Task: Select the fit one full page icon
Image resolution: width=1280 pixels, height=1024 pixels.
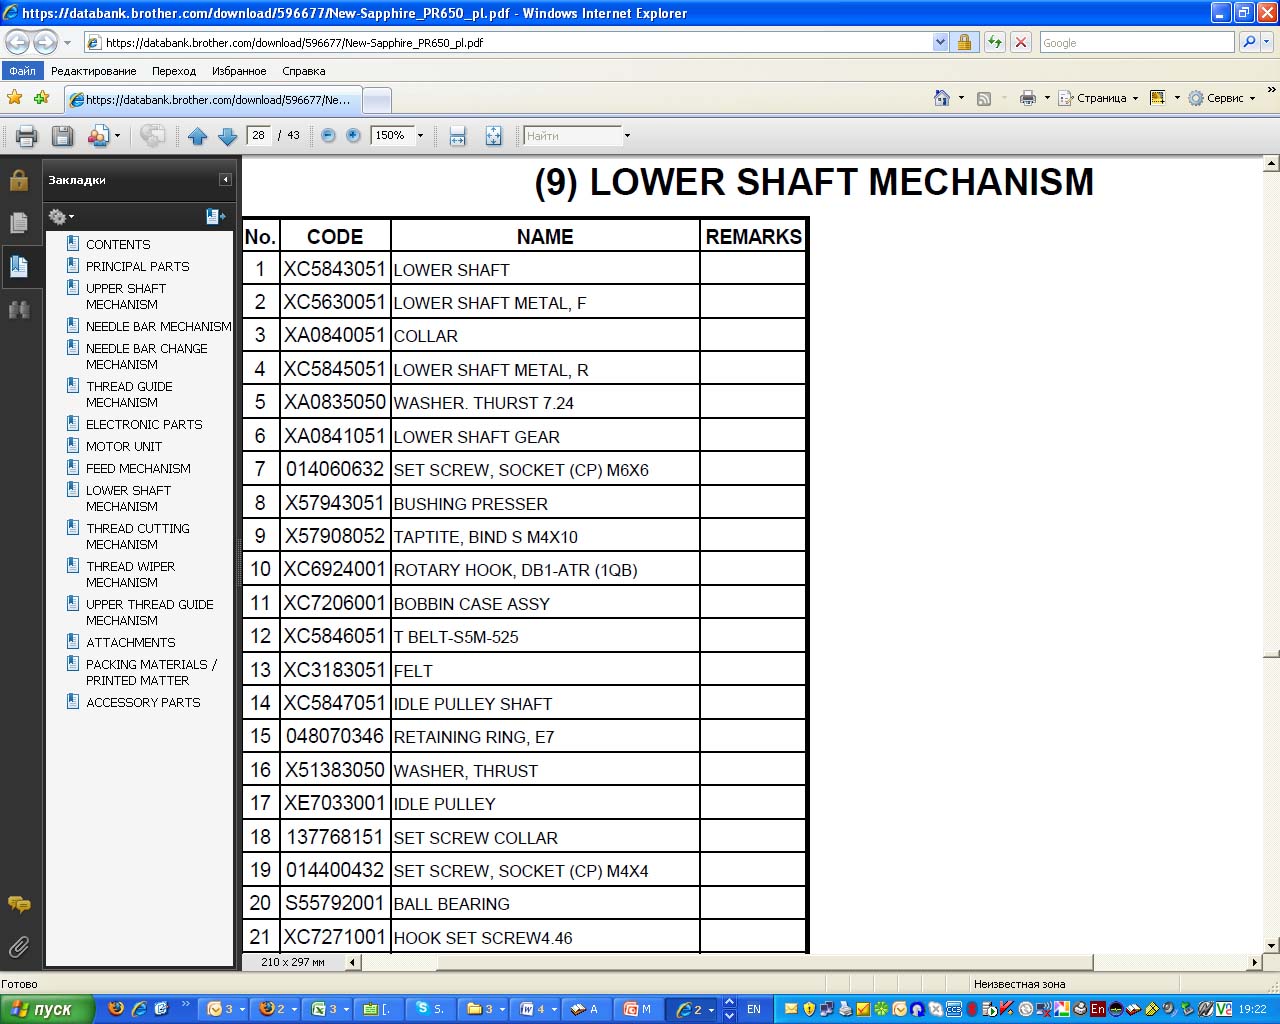Action: coord(493,136)
